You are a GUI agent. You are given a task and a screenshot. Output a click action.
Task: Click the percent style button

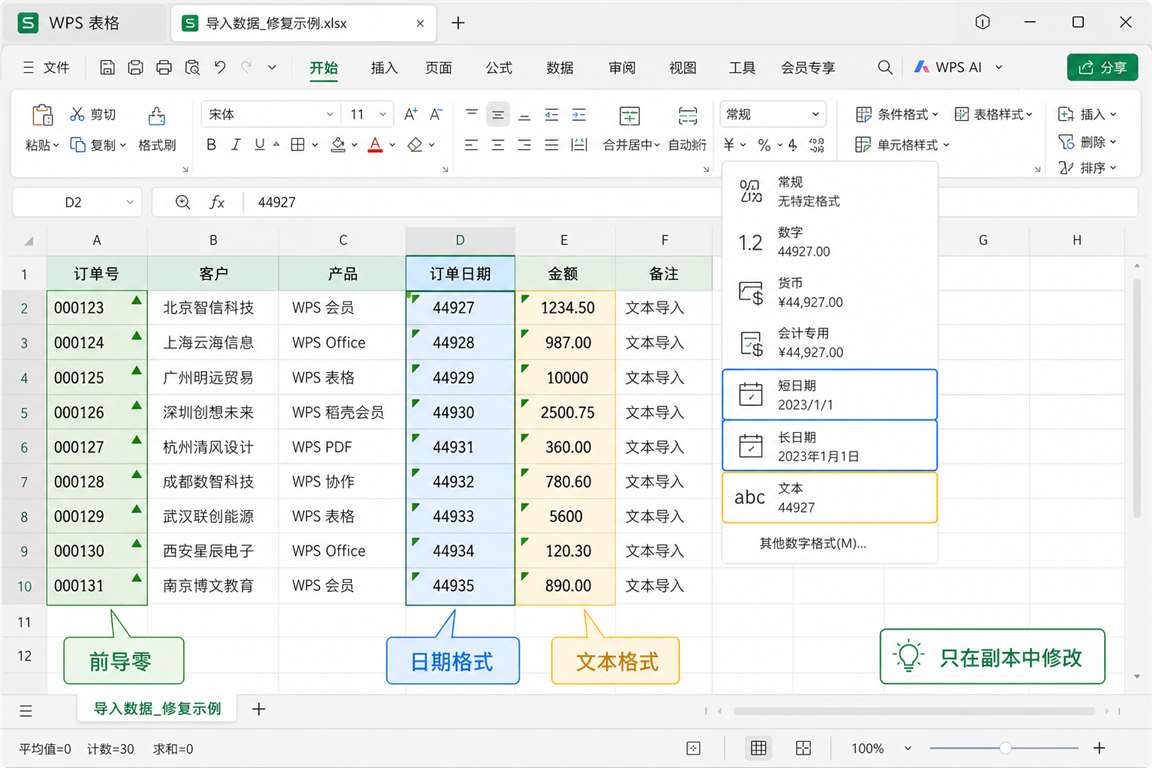click(764, 145)
